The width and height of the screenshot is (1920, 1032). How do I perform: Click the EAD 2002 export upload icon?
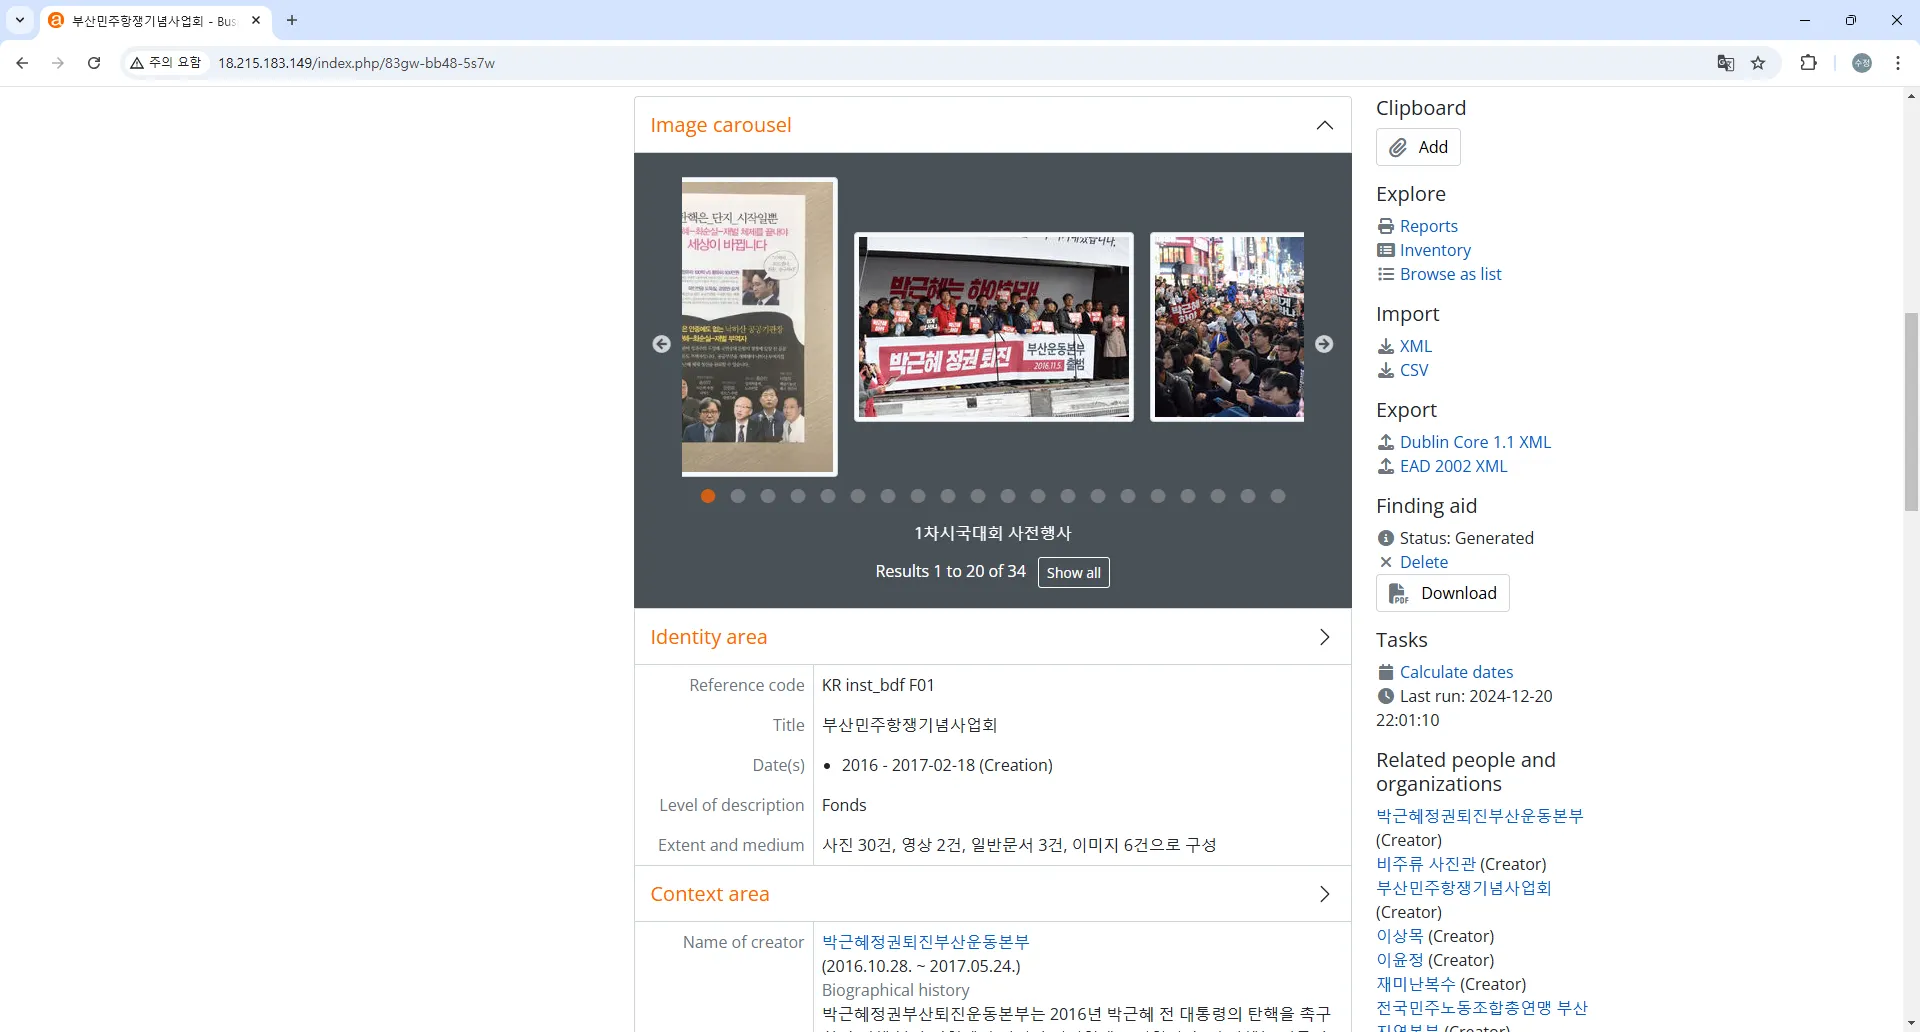1386,466
